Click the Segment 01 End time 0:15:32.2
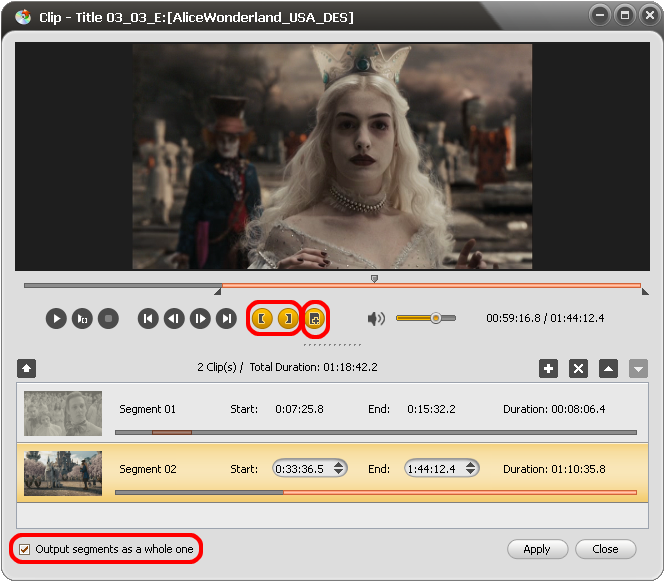This screenshot has width=665, height=582. click(431, 409)
